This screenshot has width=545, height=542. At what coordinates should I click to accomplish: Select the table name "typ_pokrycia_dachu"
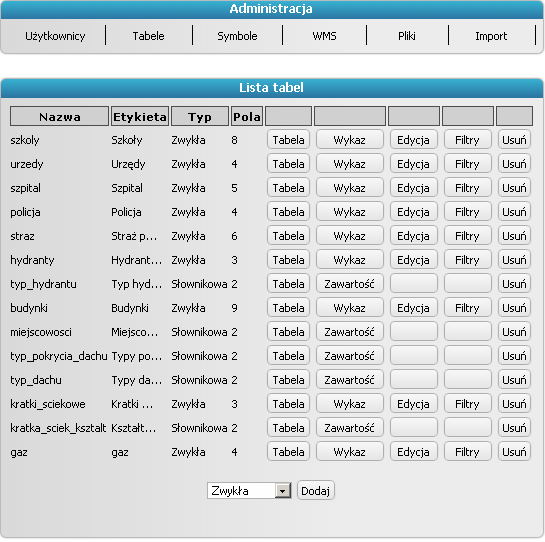coord(59,356)
